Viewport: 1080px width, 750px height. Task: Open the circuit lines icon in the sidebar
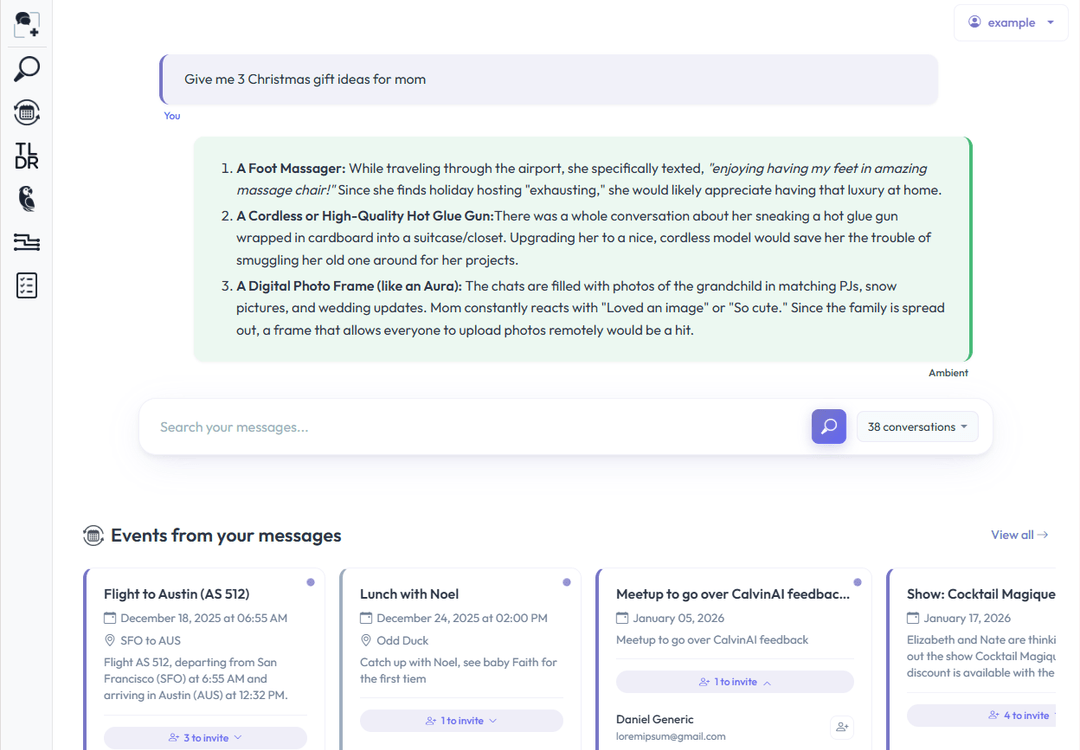[27, 242]
